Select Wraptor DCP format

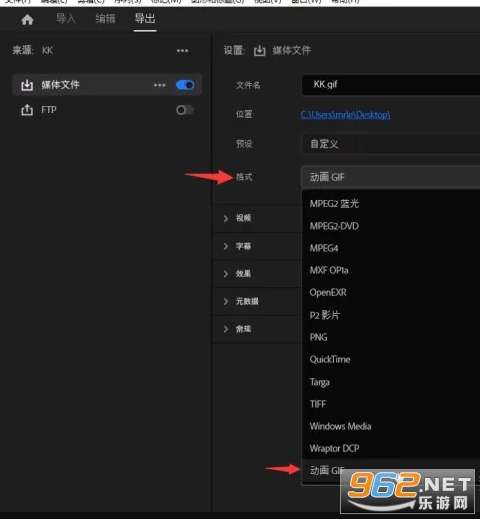click(x=391, y=448)
